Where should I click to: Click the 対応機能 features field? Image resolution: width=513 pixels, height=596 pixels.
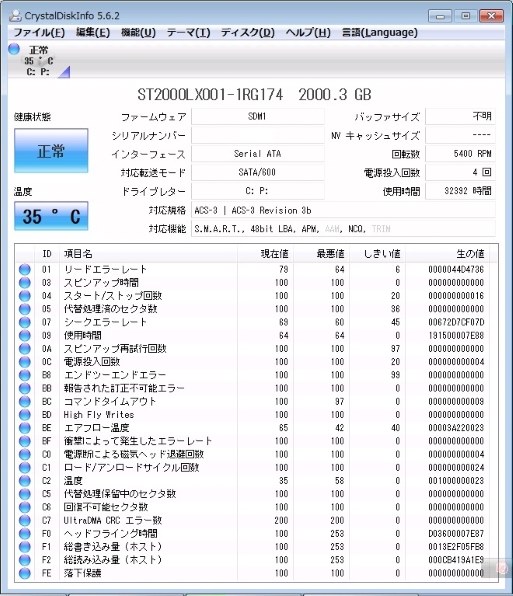click(343, 229)
